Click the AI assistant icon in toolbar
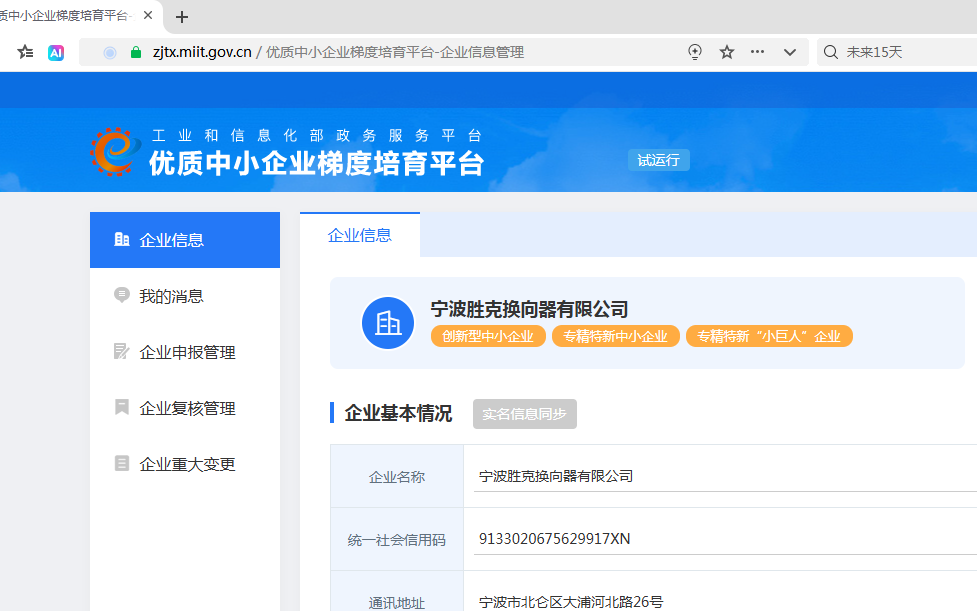The width and height of the screenshot is (977, 611). pyautogui.click(x=56, y=52)
